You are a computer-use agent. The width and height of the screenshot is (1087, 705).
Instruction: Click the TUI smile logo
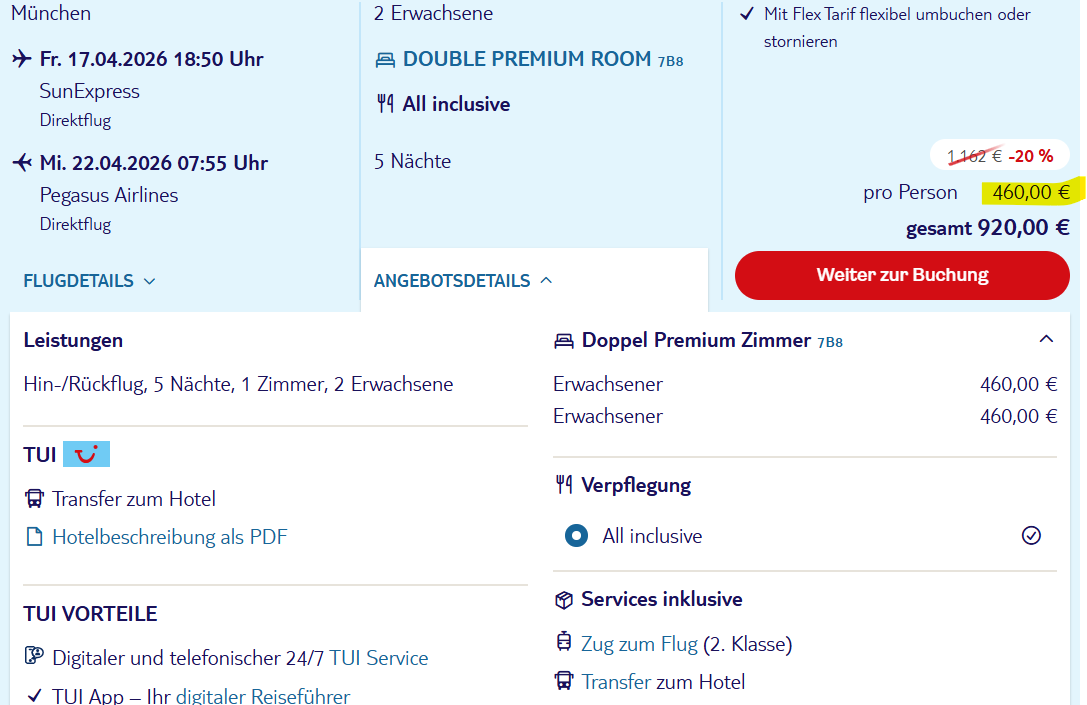87,455
